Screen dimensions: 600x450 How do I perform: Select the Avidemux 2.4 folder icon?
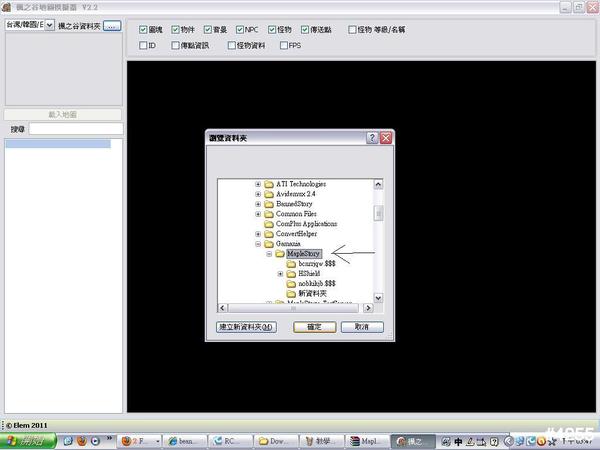tap(269, 194)
